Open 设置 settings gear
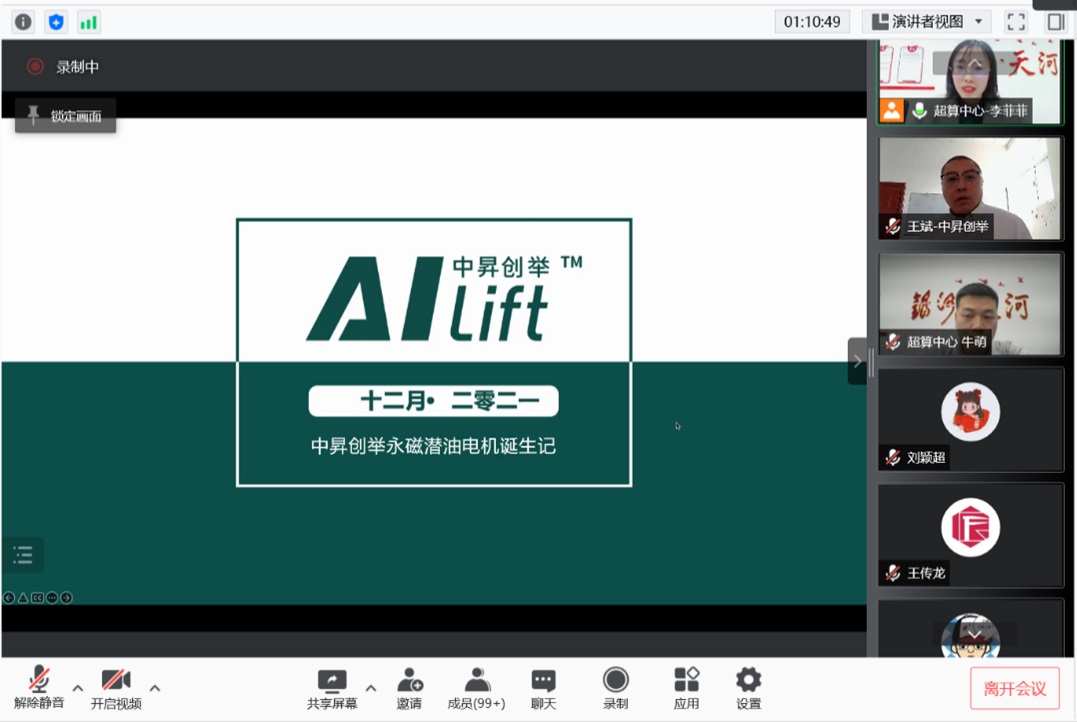Image resolution: width=1077 pixels, height=722 pixels. [748, 688]
